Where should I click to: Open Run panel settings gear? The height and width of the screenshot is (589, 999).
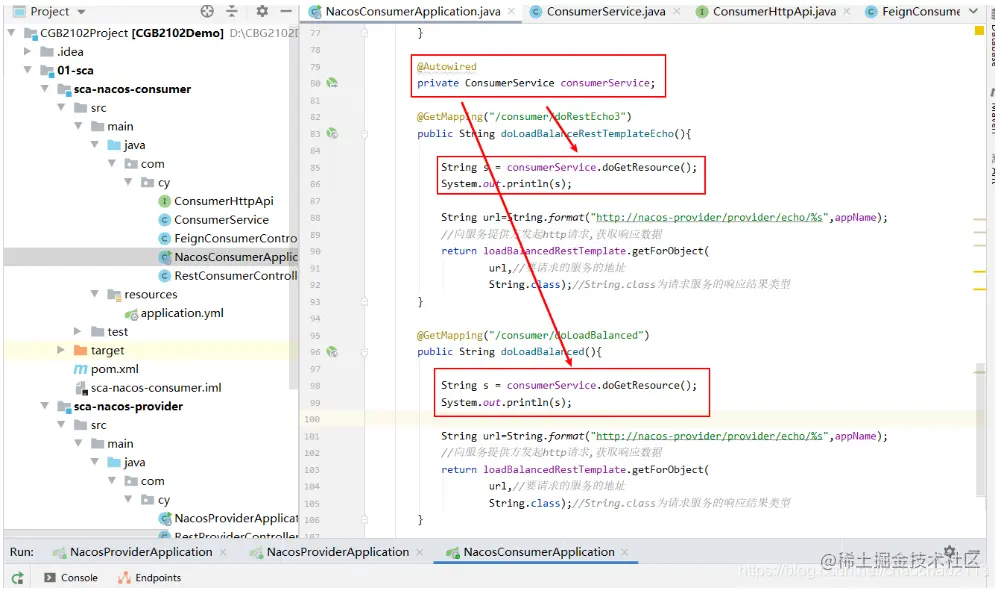coord(949,551)
